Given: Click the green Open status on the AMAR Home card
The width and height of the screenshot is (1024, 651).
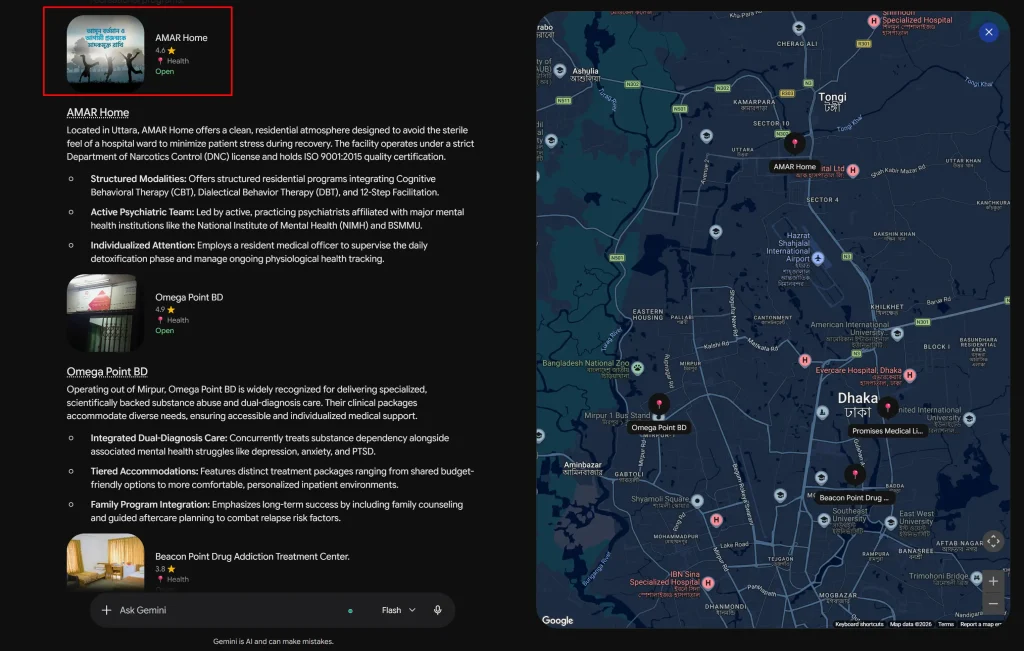Looking at the screenshot, I should (x=165, y=71).
